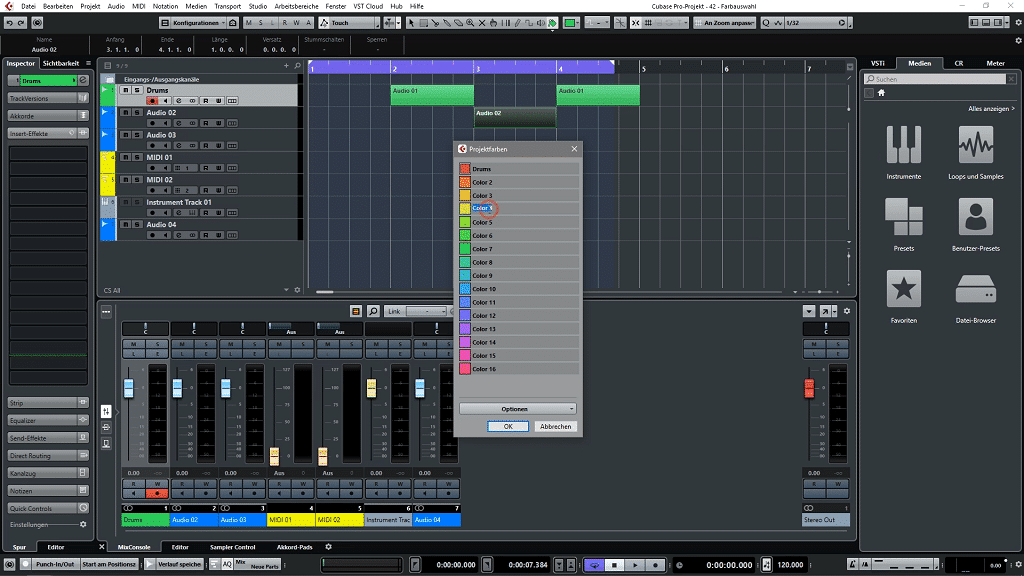This screenshot has width=1024, height=576.
Task: Click the search tracks magnifier icon
Action: pos(298,65)
